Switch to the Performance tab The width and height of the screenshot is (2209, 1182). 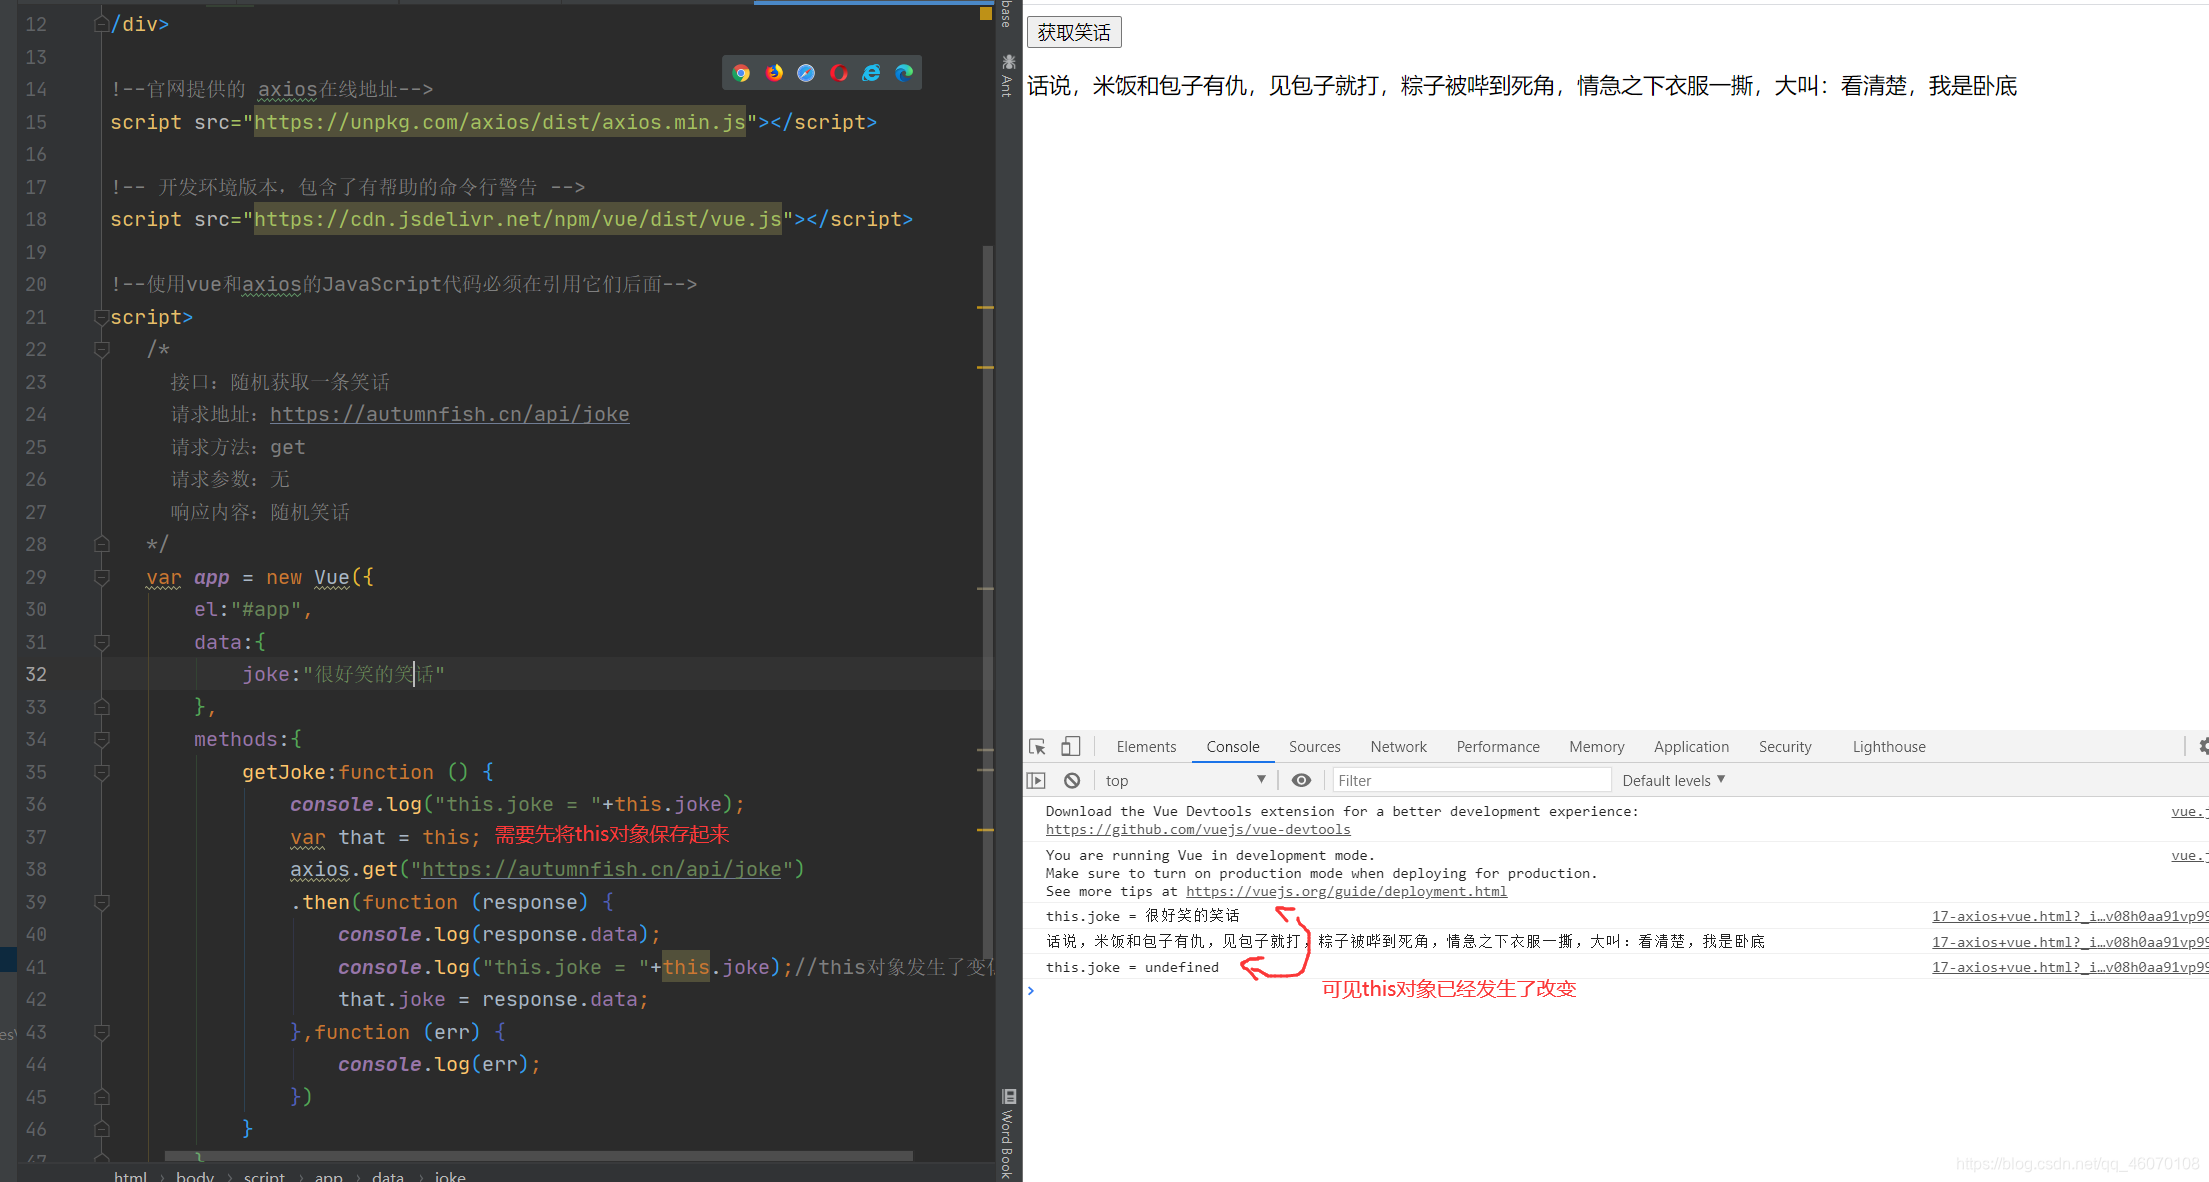point(1497,747)
